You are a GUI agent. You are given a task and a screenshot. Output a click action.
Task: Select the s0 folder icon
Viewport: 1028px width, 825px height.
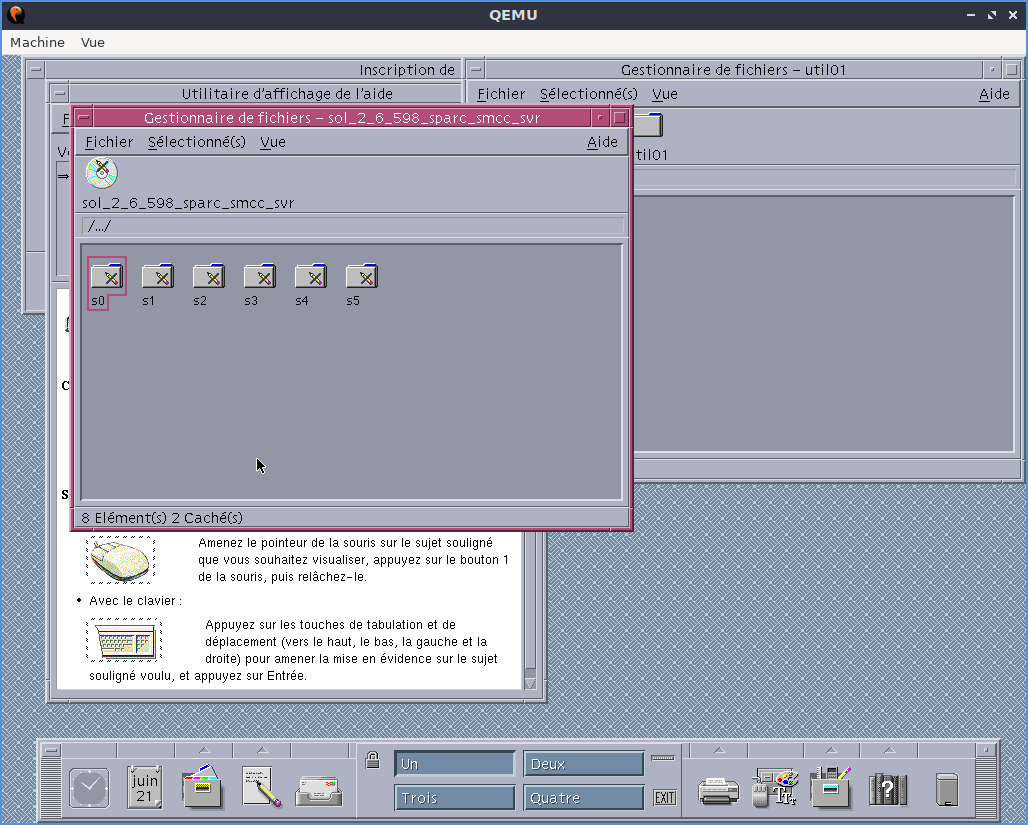pos(107,276)
